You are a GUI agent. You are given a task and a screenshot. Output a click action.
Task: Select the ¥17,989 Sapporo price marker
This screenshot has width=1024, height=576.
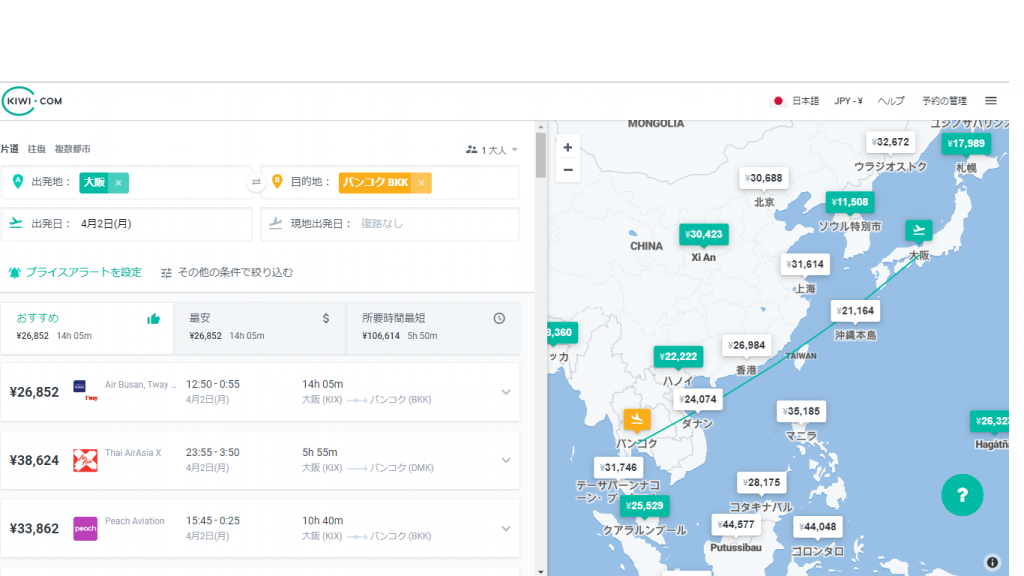[966, 144]
